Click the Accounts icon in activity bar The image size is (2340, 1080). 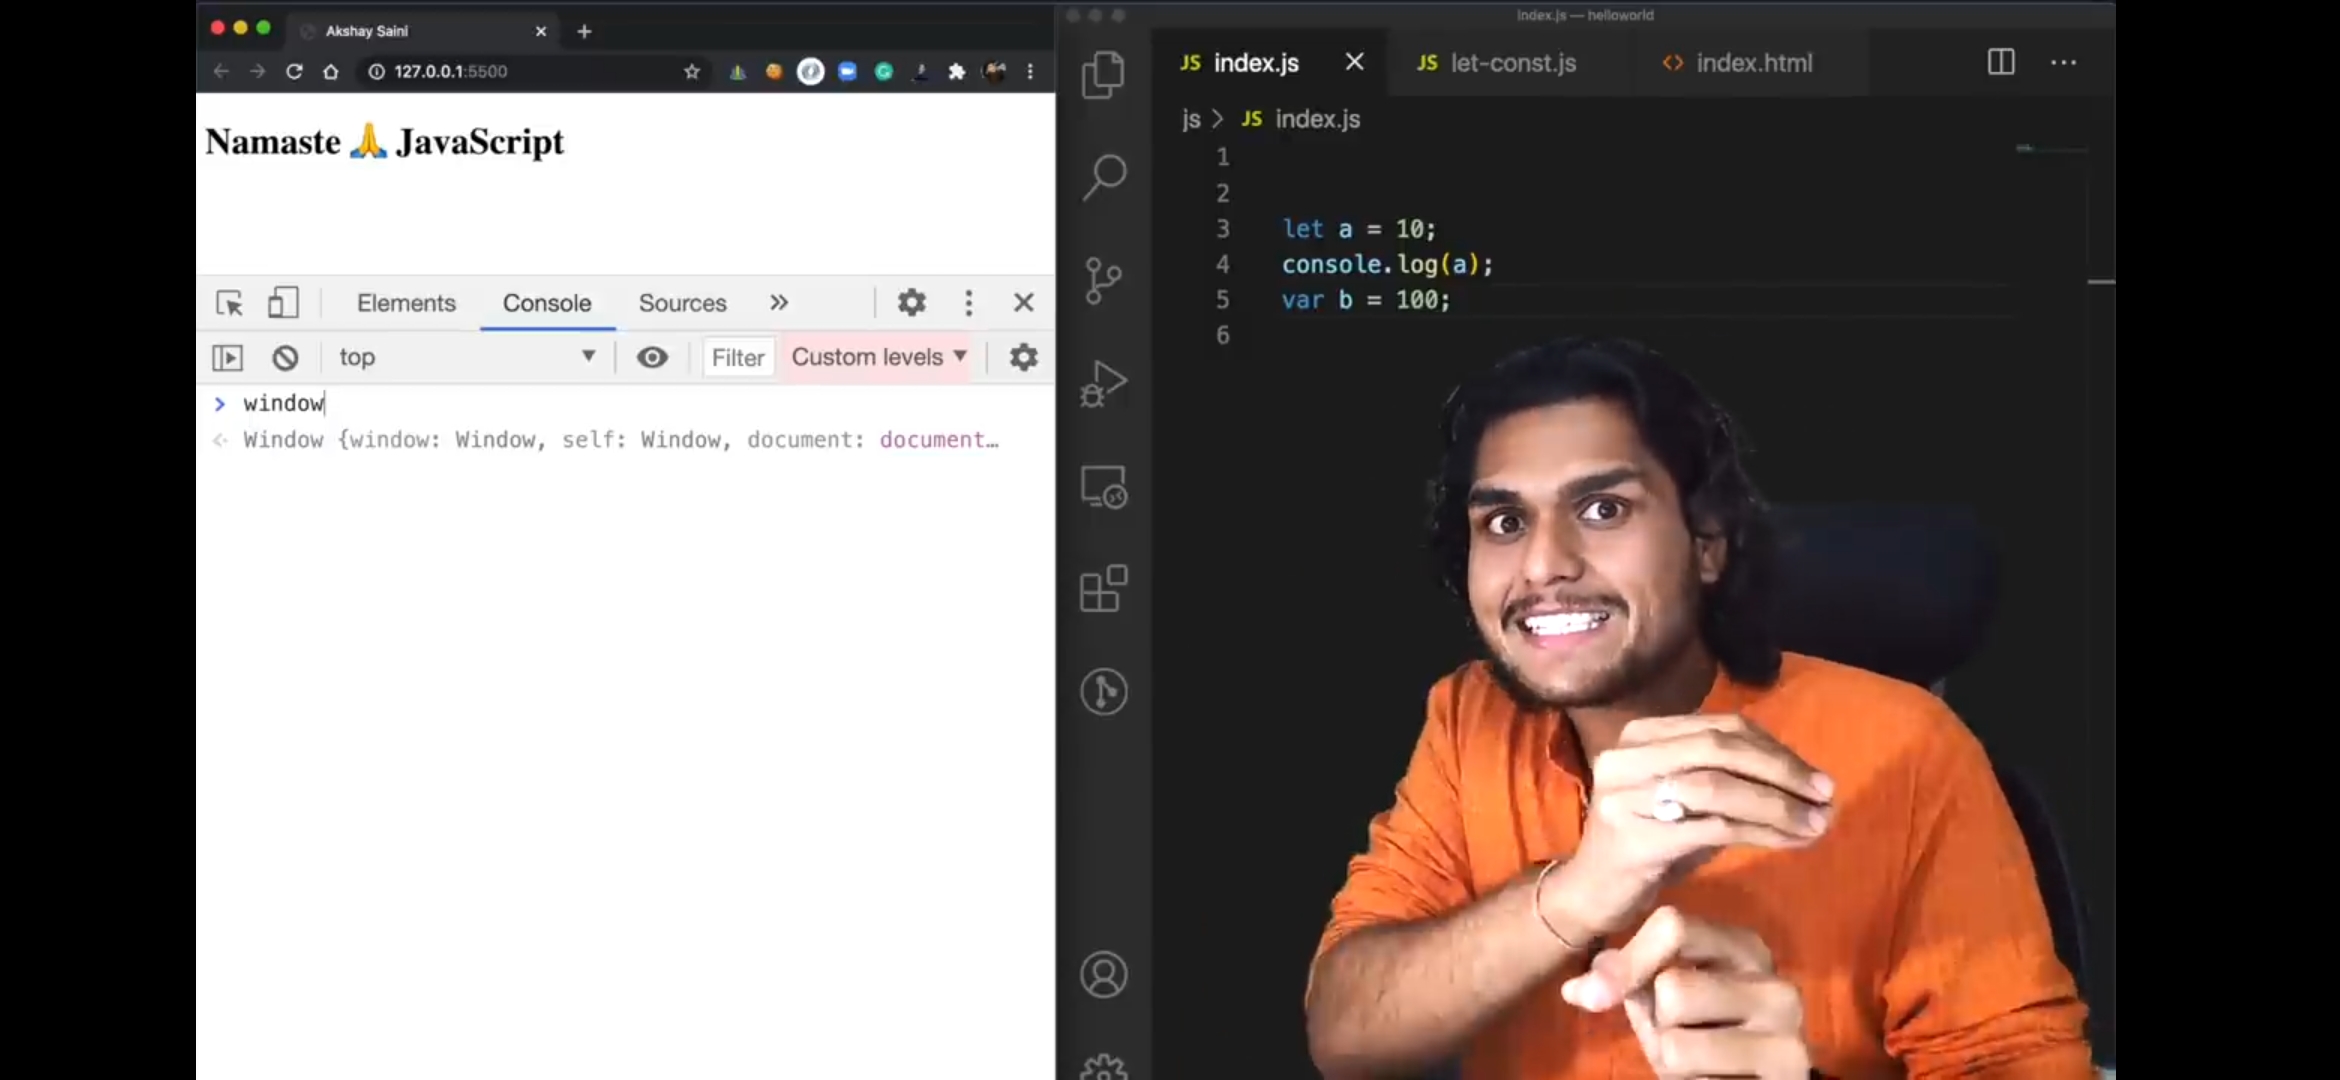click(x=1103, y=974)
